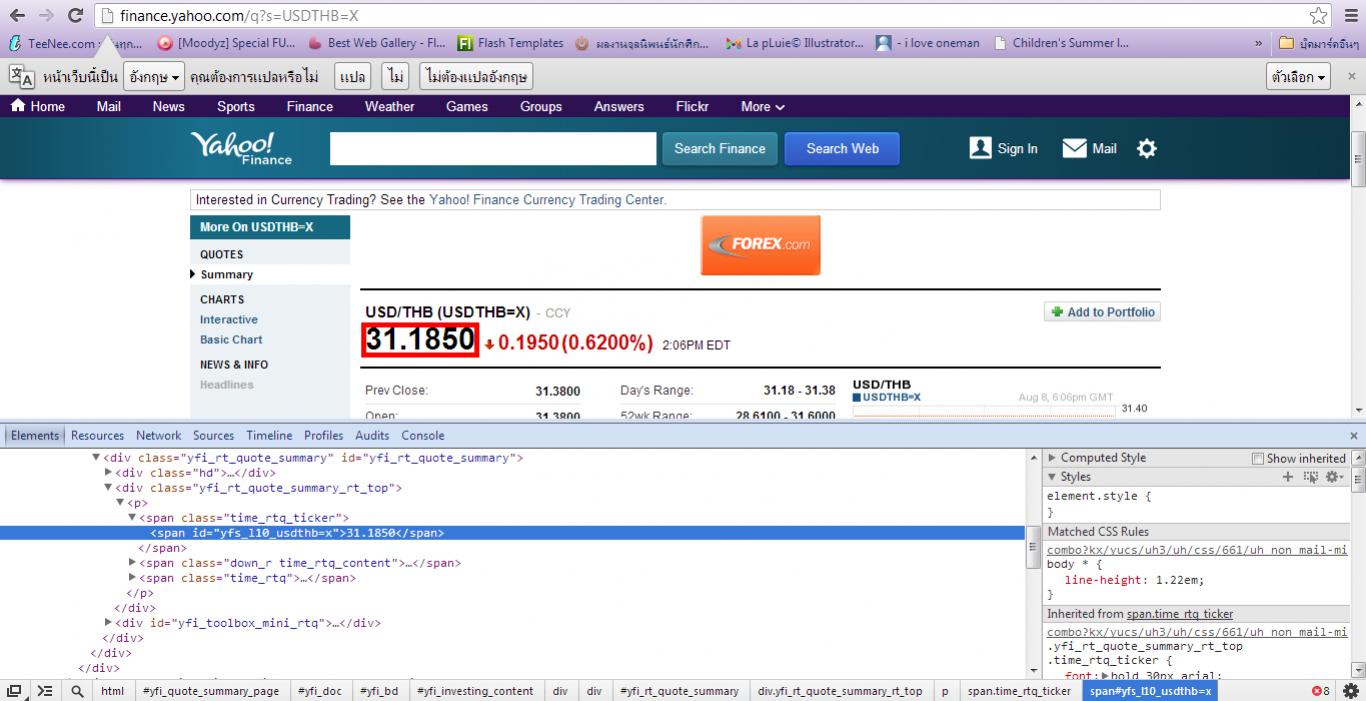The height and width of the screenshot is (701, 1366).
Task: Open the Mail envelope icon in the header
Action: 1074,148
